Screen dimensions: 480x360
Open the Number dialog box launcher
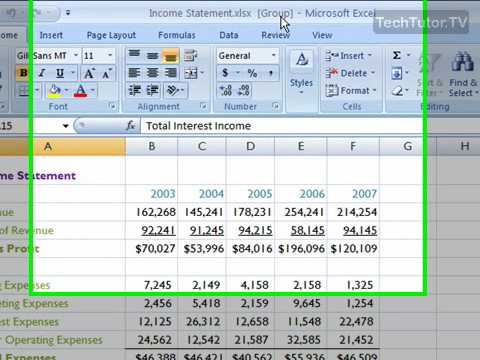tap(275, 106)
